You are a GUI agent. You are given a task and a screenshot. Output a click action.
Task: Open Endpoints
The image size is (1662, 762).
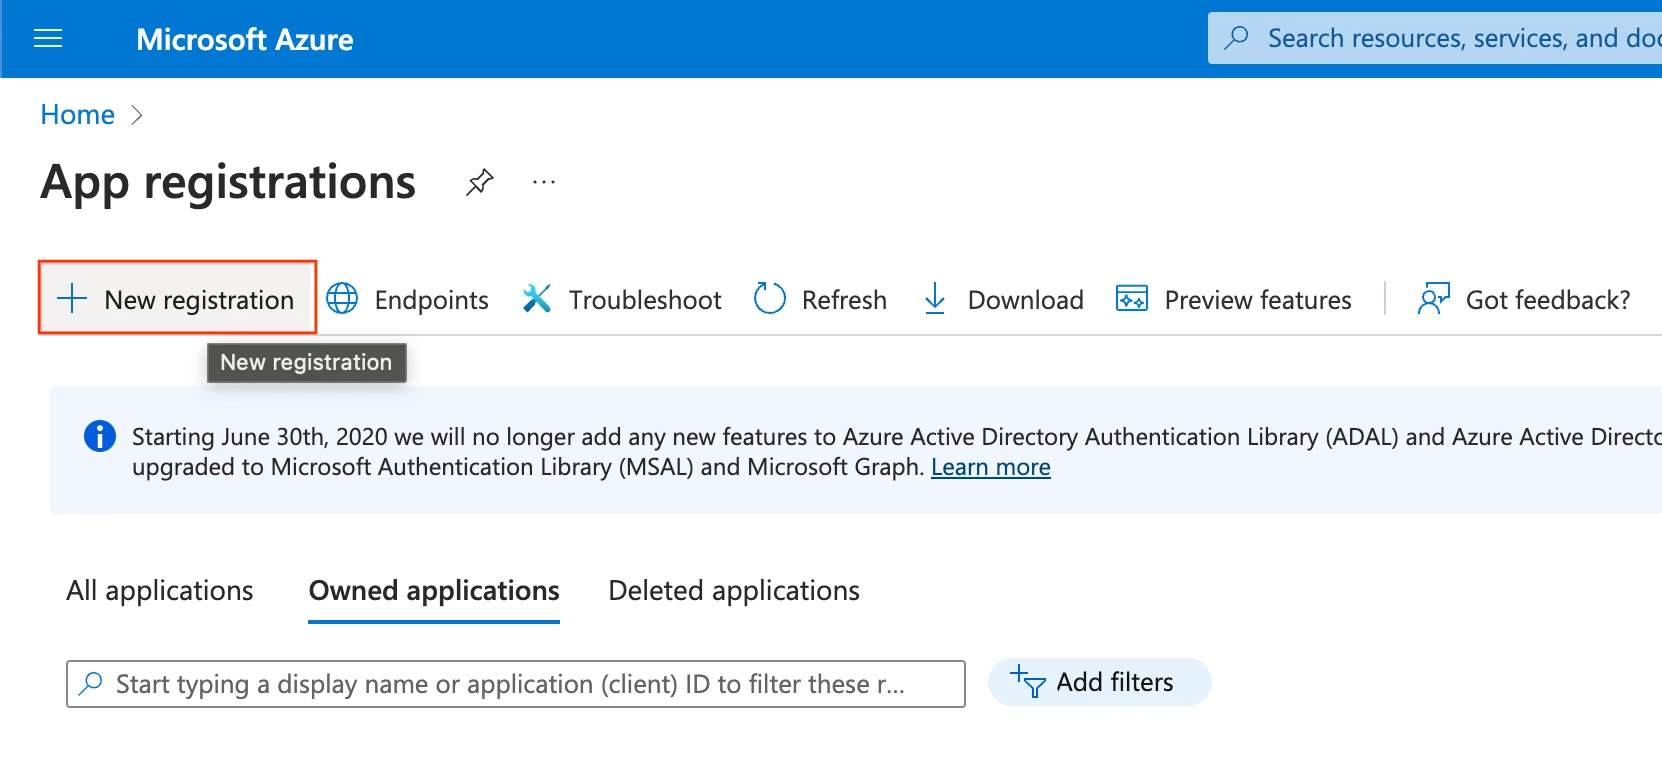[x=408, y=299]
